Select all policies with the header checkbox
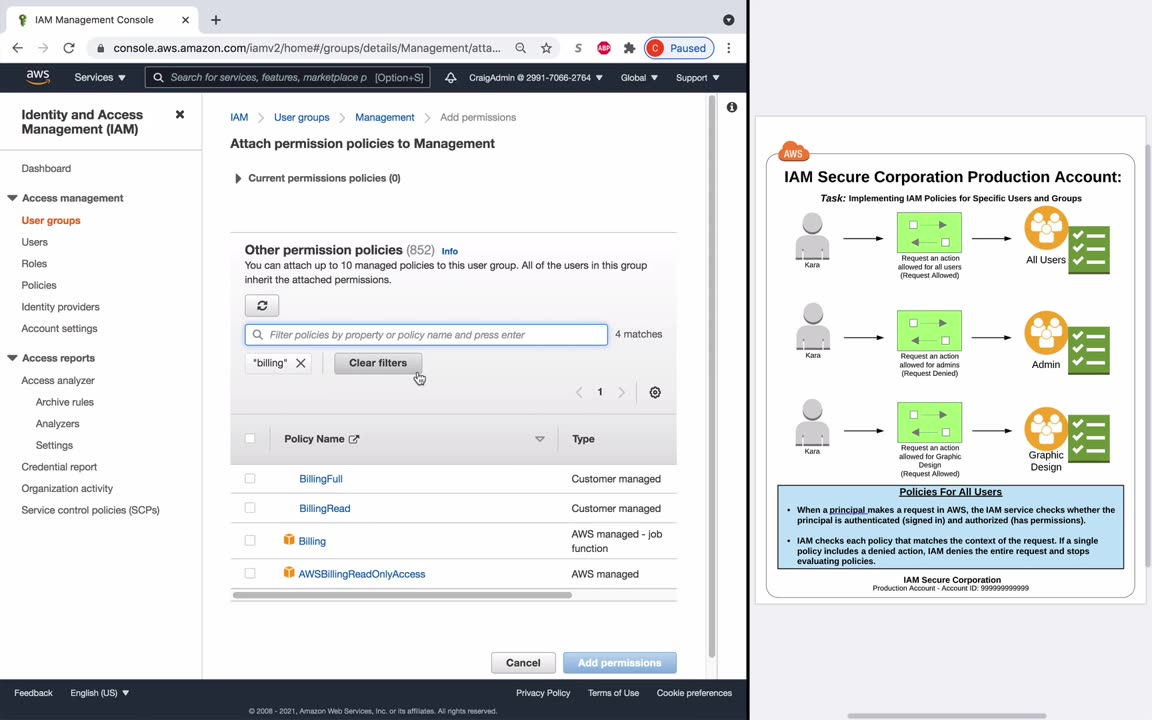Image resolution: width=1152 pixels, height=720 pixels. coord(250,439)
